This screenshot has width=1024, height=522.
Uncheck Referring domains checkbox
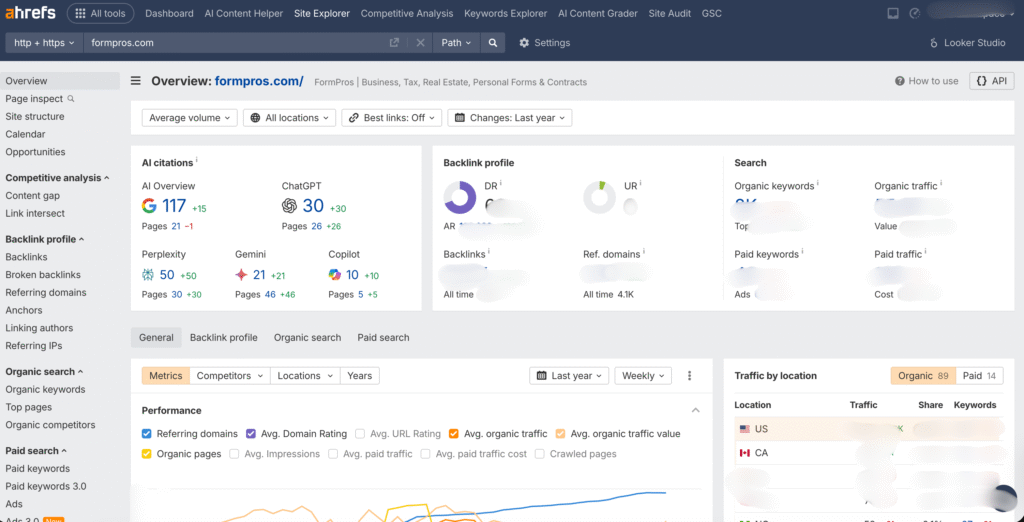click(147, 434)
